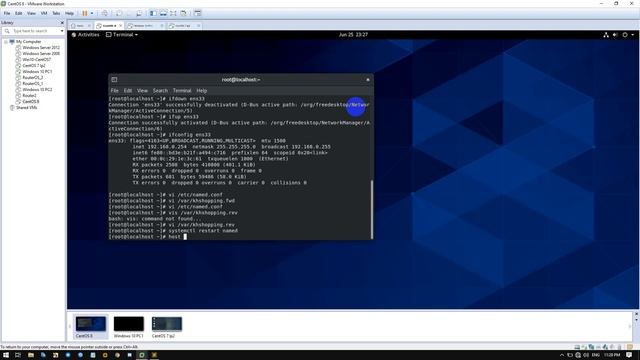
Task: Open VMware File menu
Action: 7,13
